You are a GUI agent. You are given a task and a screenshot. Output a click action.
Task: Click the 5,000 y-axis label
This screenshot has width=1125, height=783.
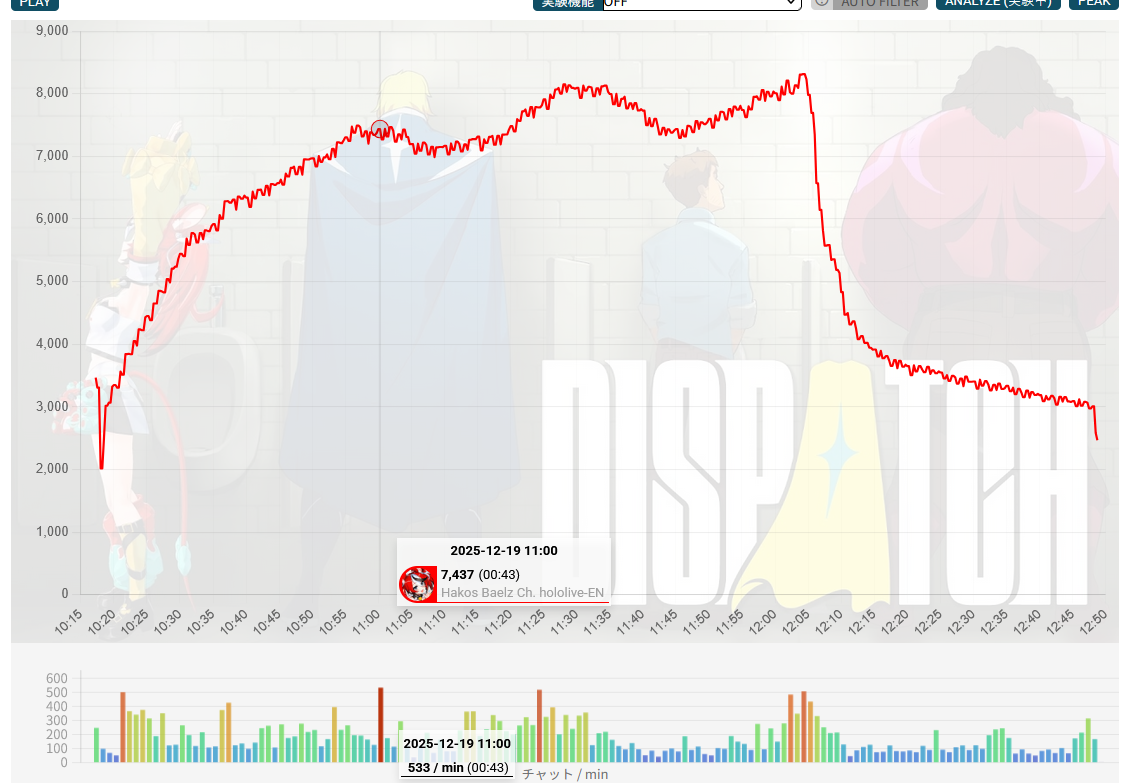(x=52, y=281)
